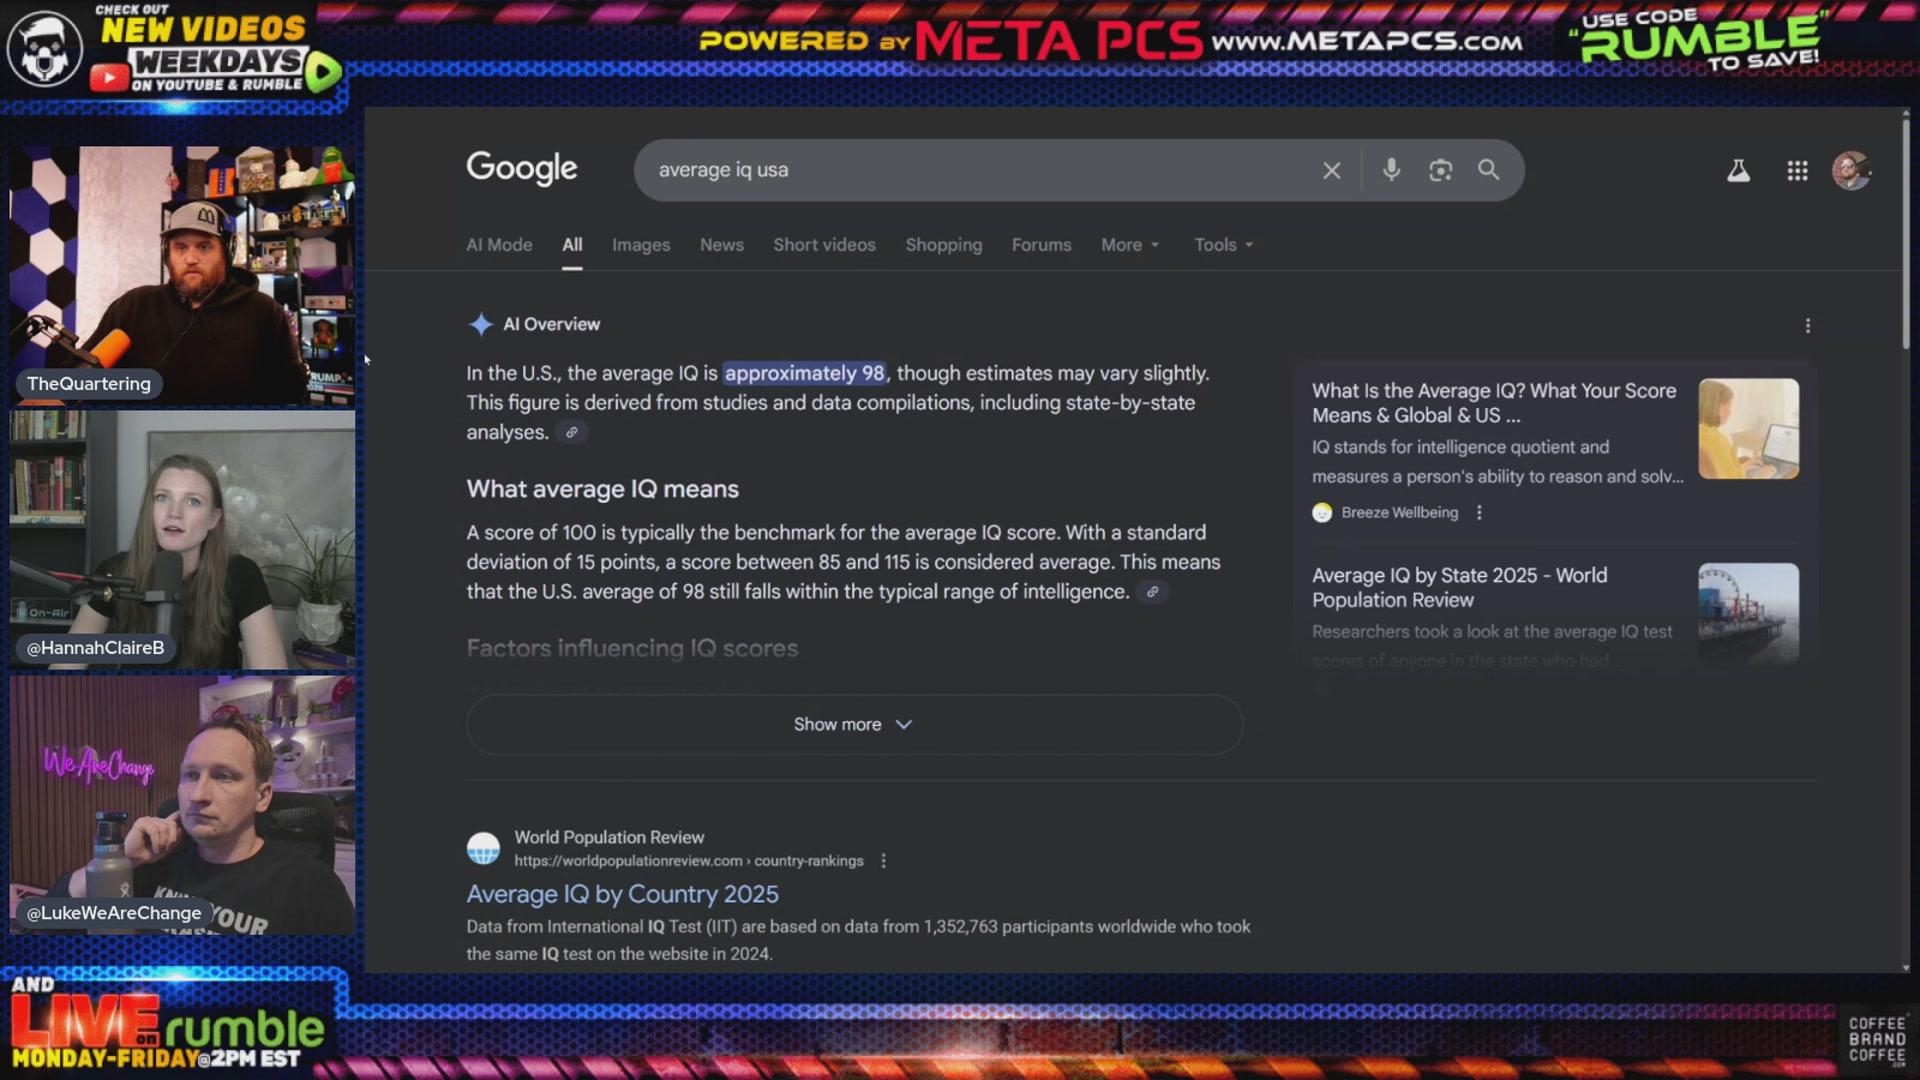Switch to the AI Mode tab

pos(499,245)
